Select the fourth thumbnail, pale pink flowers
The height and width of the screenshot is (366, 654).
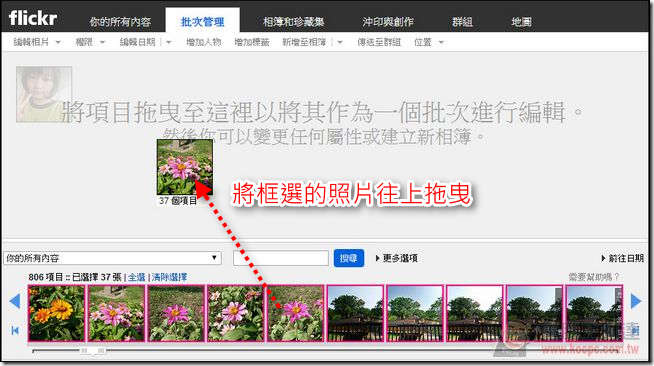(x=235, y=313)
